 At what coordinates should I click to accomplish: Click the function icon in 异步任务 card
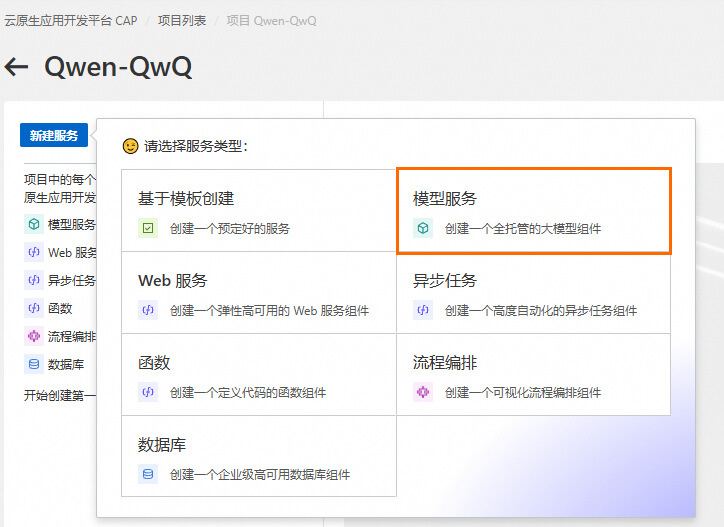coord(423,310)
